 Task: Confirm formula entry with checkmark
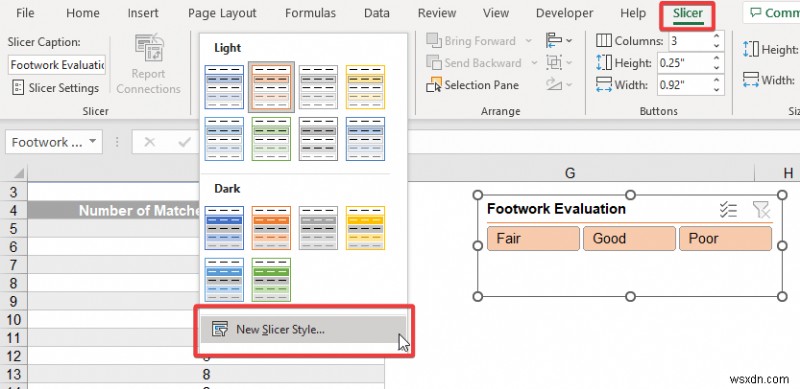pos(184,142)
